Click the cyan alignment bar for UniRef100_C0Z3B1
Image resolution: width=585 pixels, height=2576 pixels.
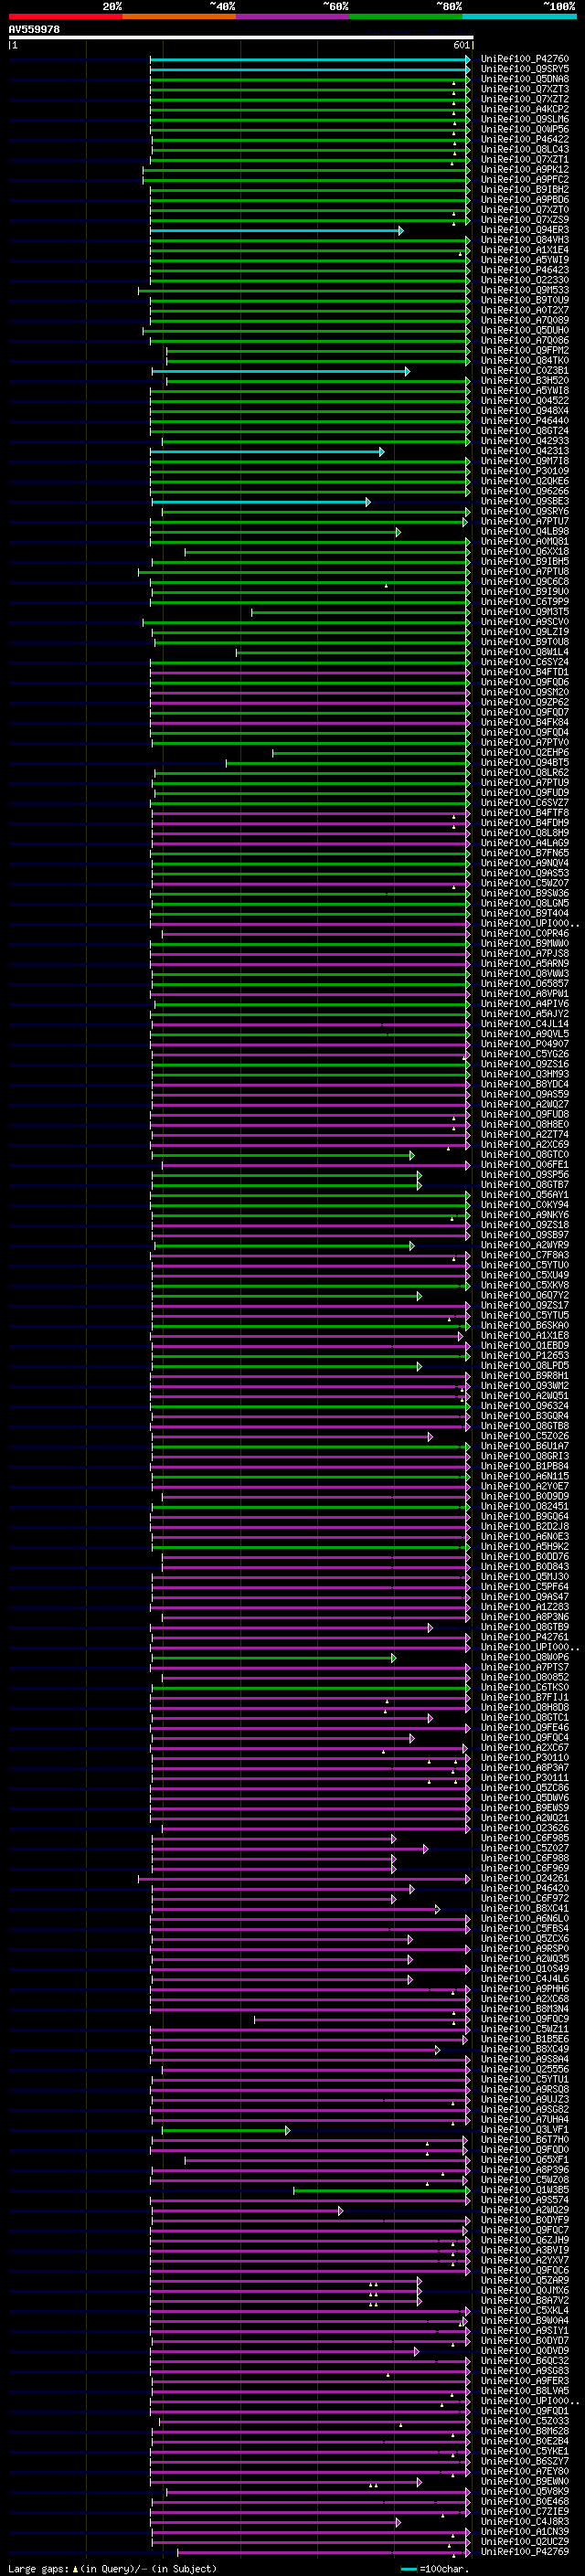click(x=281, y=371)
